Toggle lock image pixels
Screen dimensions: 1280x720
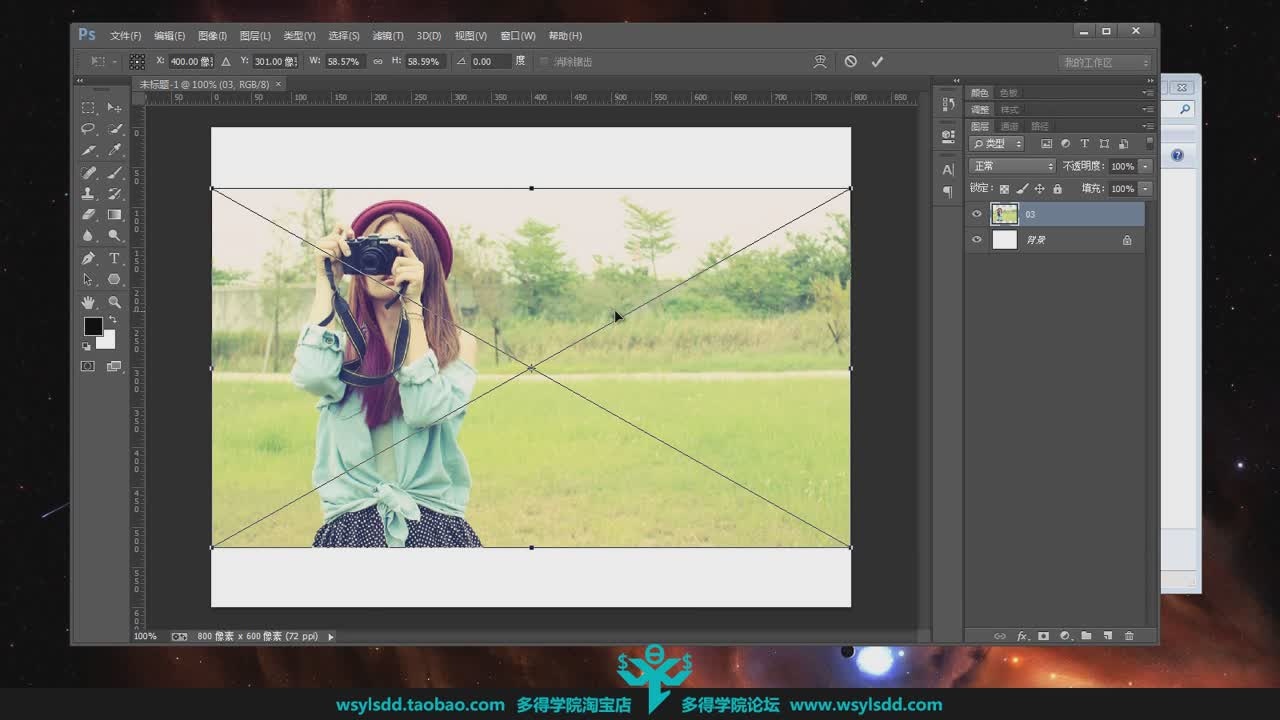(1022, 189)
